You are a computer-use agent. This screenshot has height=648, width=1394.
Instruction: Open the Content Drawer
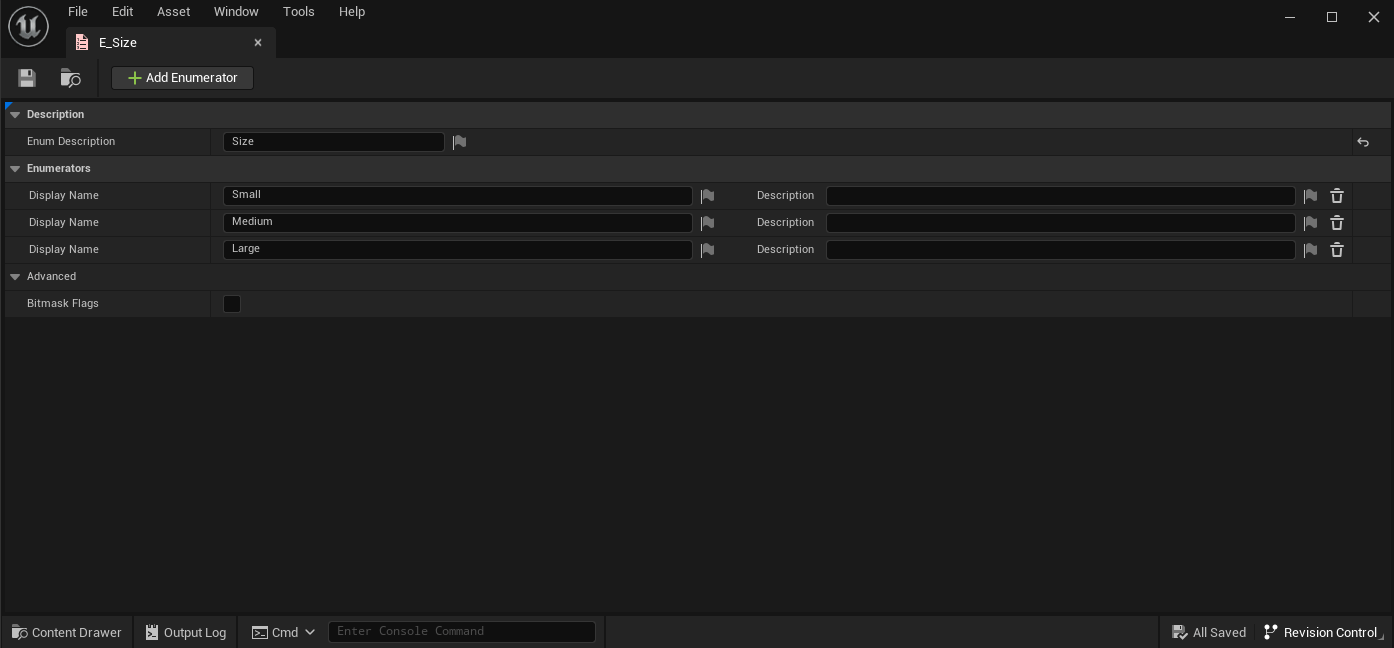coord(67,632)
